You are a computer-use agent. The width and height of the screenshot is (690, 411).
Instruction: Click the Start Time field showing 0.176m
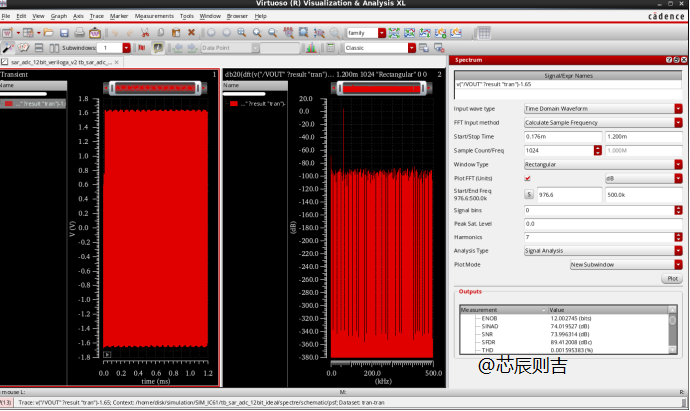point(563,137)
